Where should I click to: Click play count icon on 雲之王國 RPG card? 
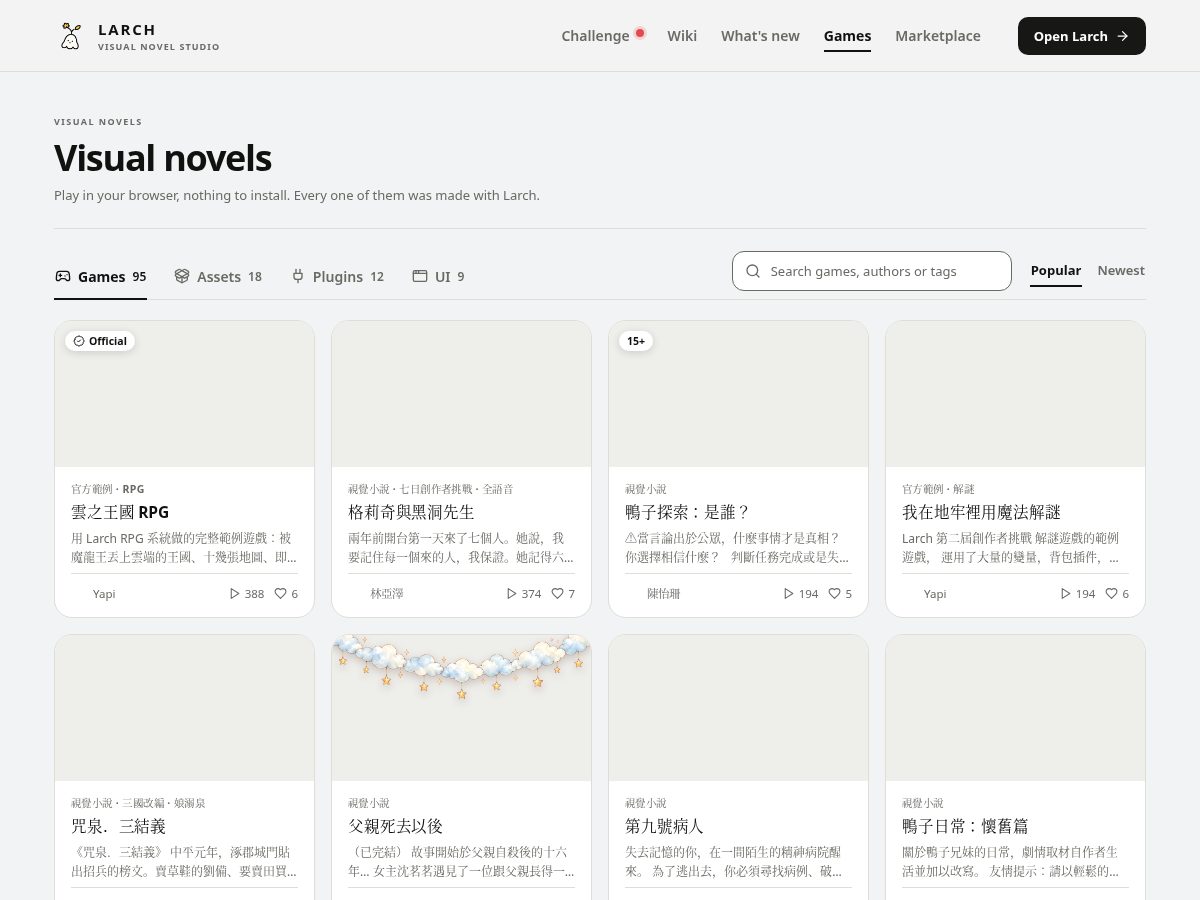point(235,594)
